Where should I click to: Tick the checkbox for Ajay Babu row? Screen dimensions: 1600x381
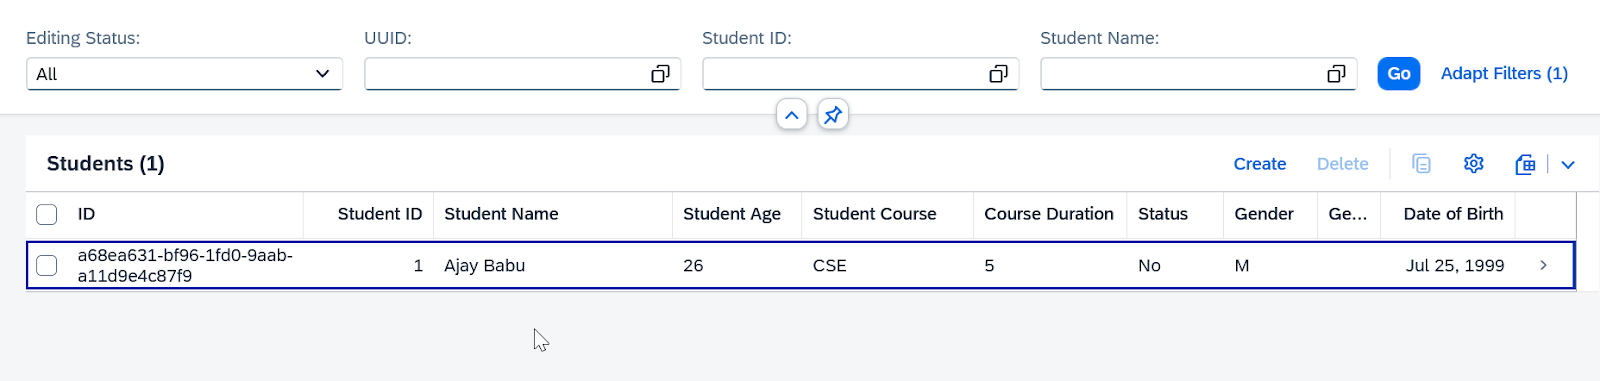(x=47, y=265)
